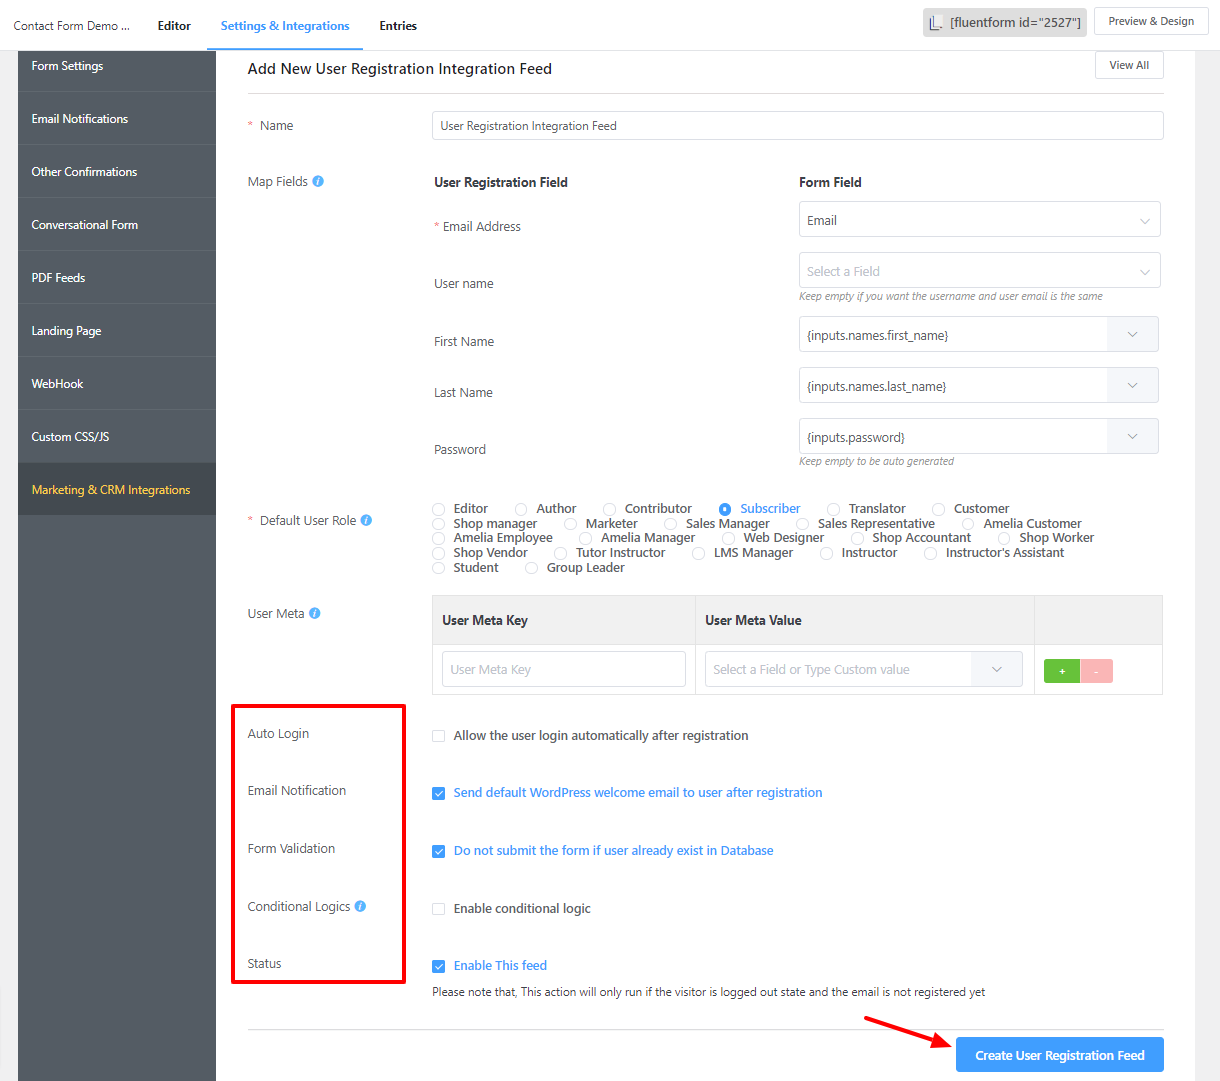
Task: Click the User Meta info icon
Action: click(x=314, y=613)
